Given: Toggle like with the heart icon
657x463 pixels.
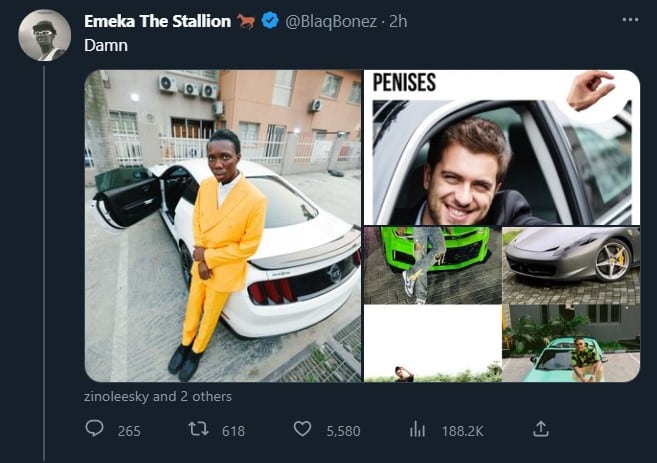Looking at the screenshot, I should 303,429.
